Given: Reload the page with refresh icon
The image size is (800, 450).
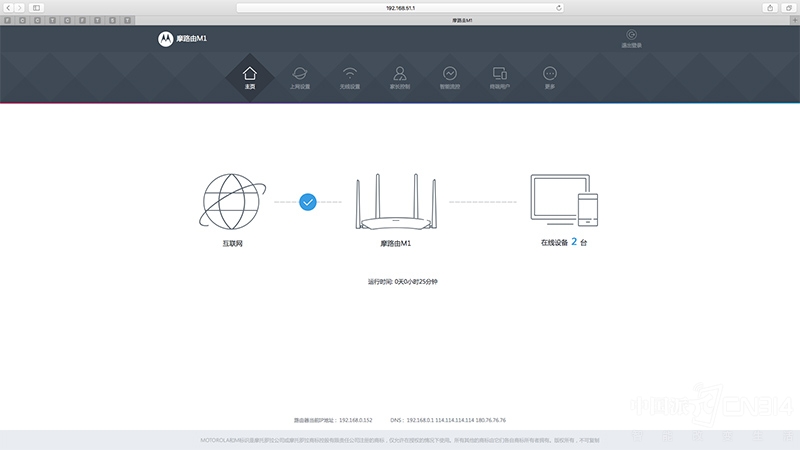Looking at the screenshot, I should pos(559,8).
